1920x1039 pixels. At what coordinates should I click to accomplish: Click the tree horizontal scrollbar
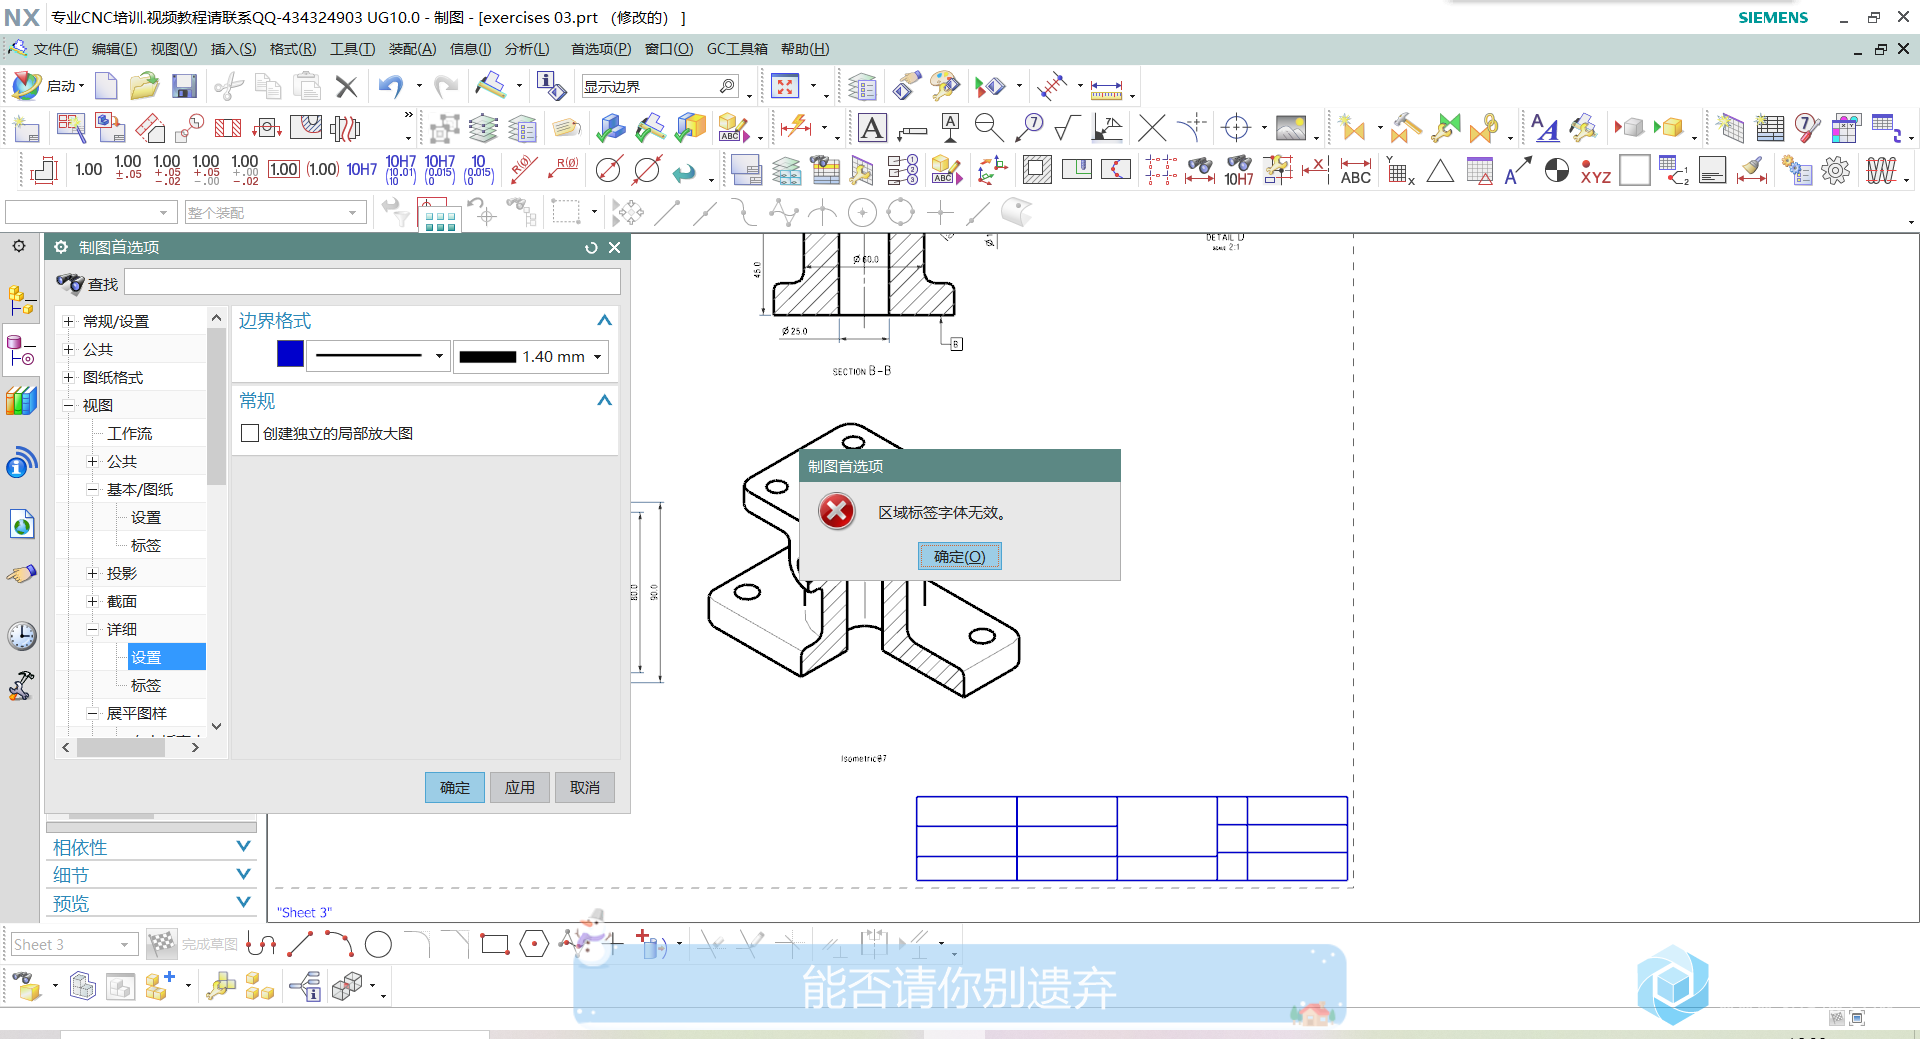120,747
